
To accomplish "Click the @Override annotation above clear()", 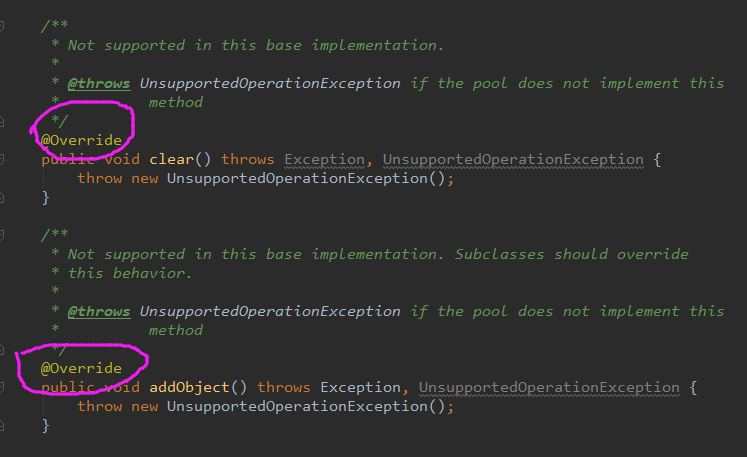I will click(81, 140).
